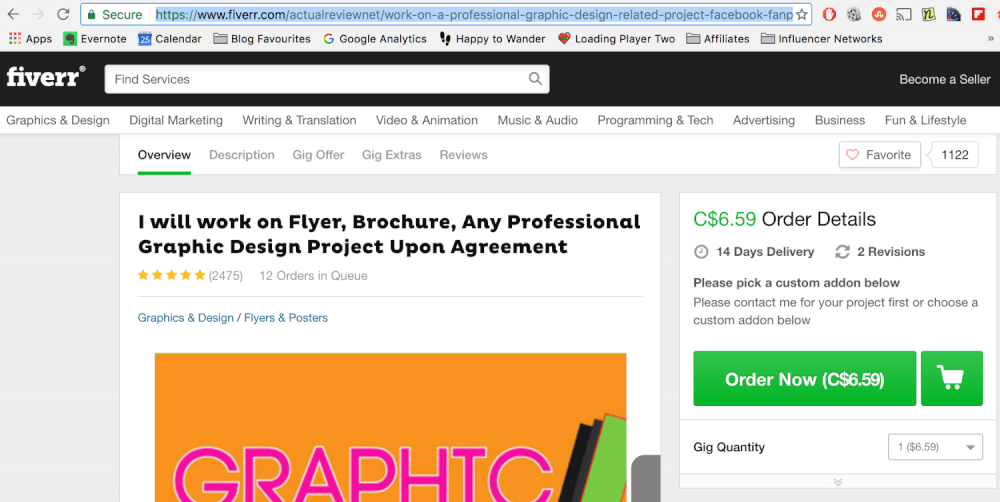
Task: Click the 12 Orders in Queue text
Action: point(313,276)
